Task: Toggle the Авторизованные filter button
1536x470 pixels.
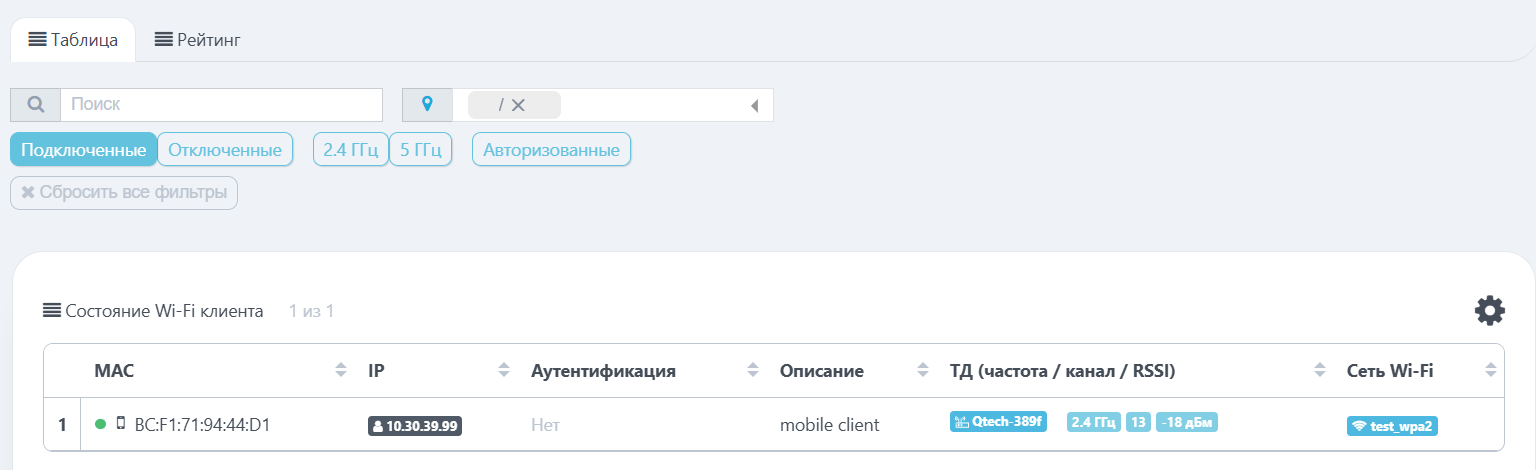Action: coord(551,150)
